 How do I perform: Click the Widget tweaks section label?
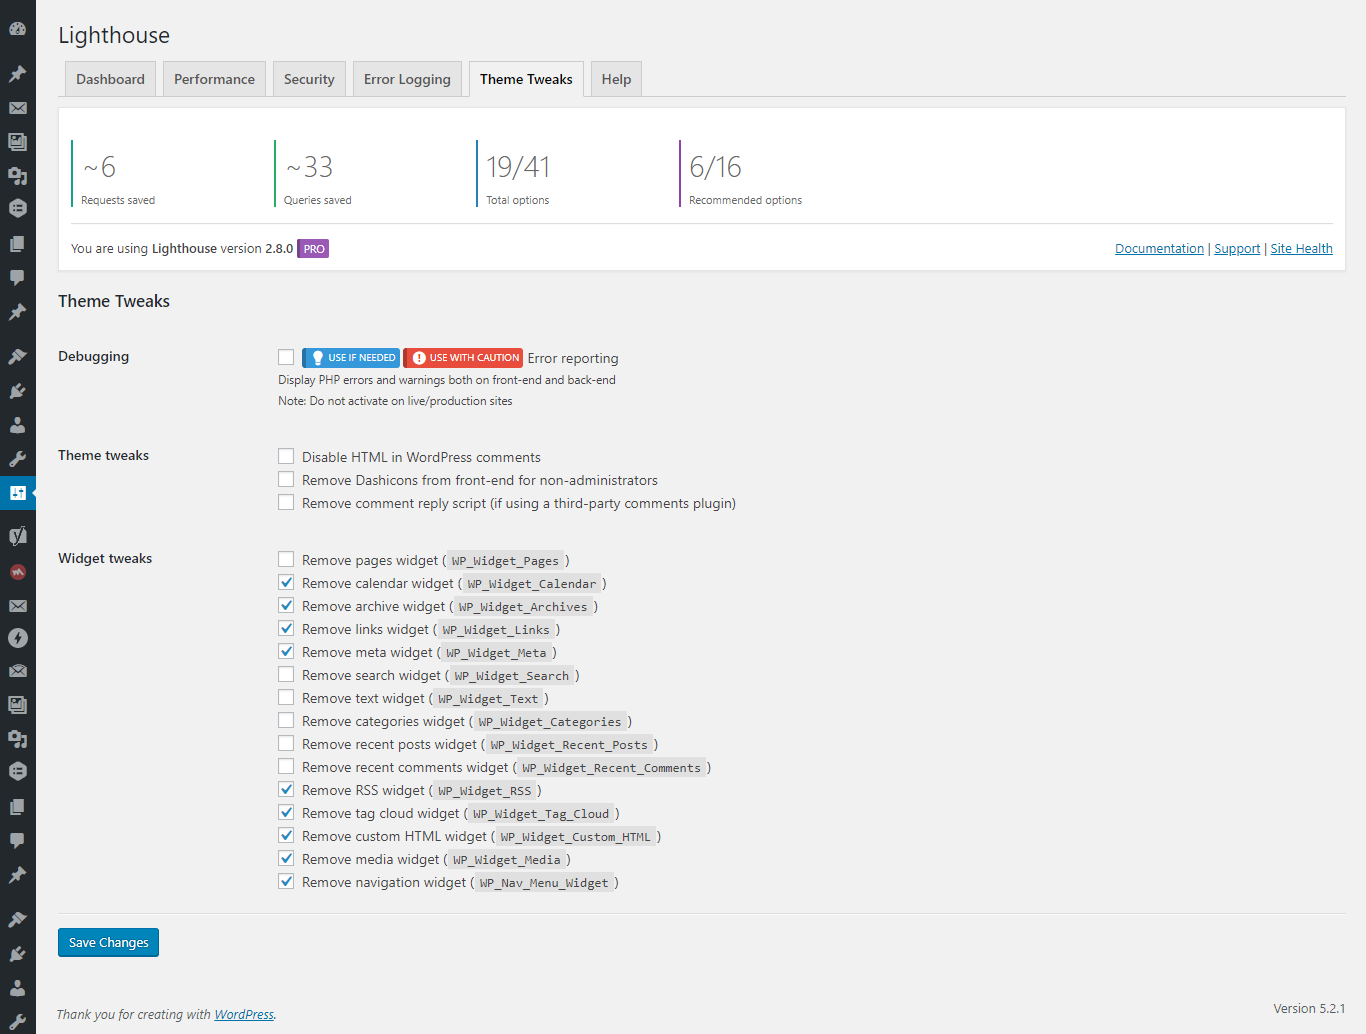tap(105, 559)
